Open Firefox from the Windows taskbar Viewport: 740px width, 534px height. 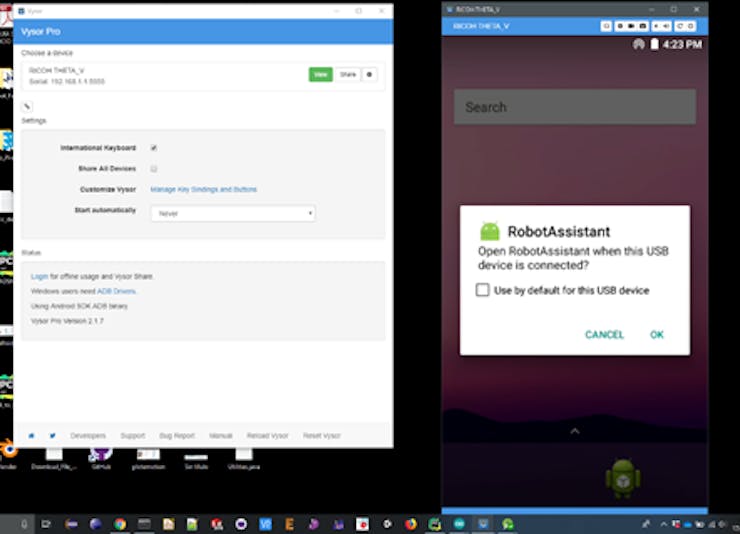[411, 524]
